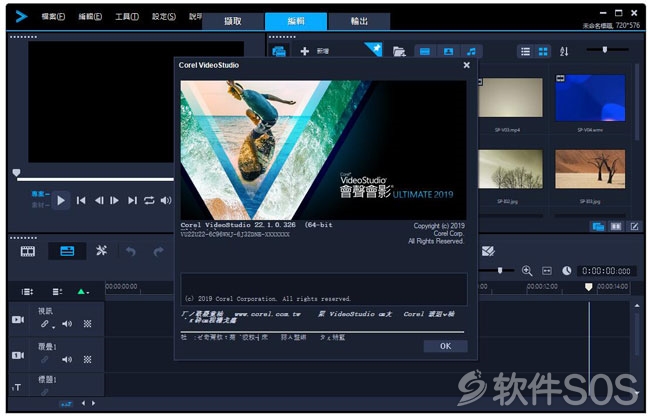The image size is (650, 416).
Task: Close the Corel VideoStudio about dialog
Action: tap(466, 65)
